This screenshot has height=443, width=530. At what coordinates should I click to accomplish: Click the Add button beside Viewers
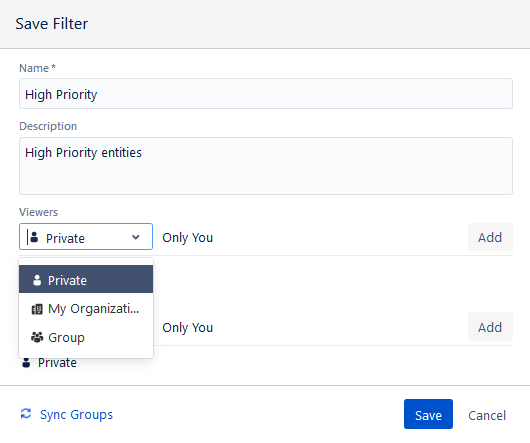point(490,237)
